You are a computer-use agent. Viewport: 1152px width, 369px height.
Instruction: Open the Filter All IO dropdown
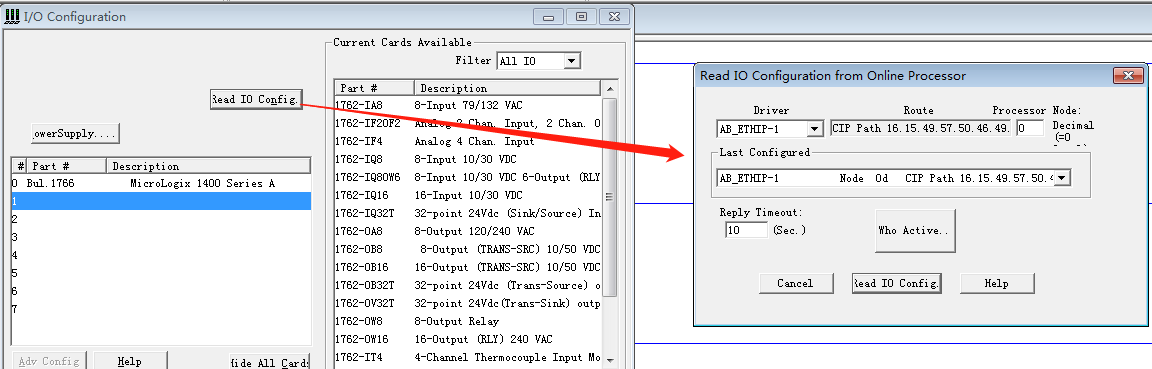[x=572, y=61]
